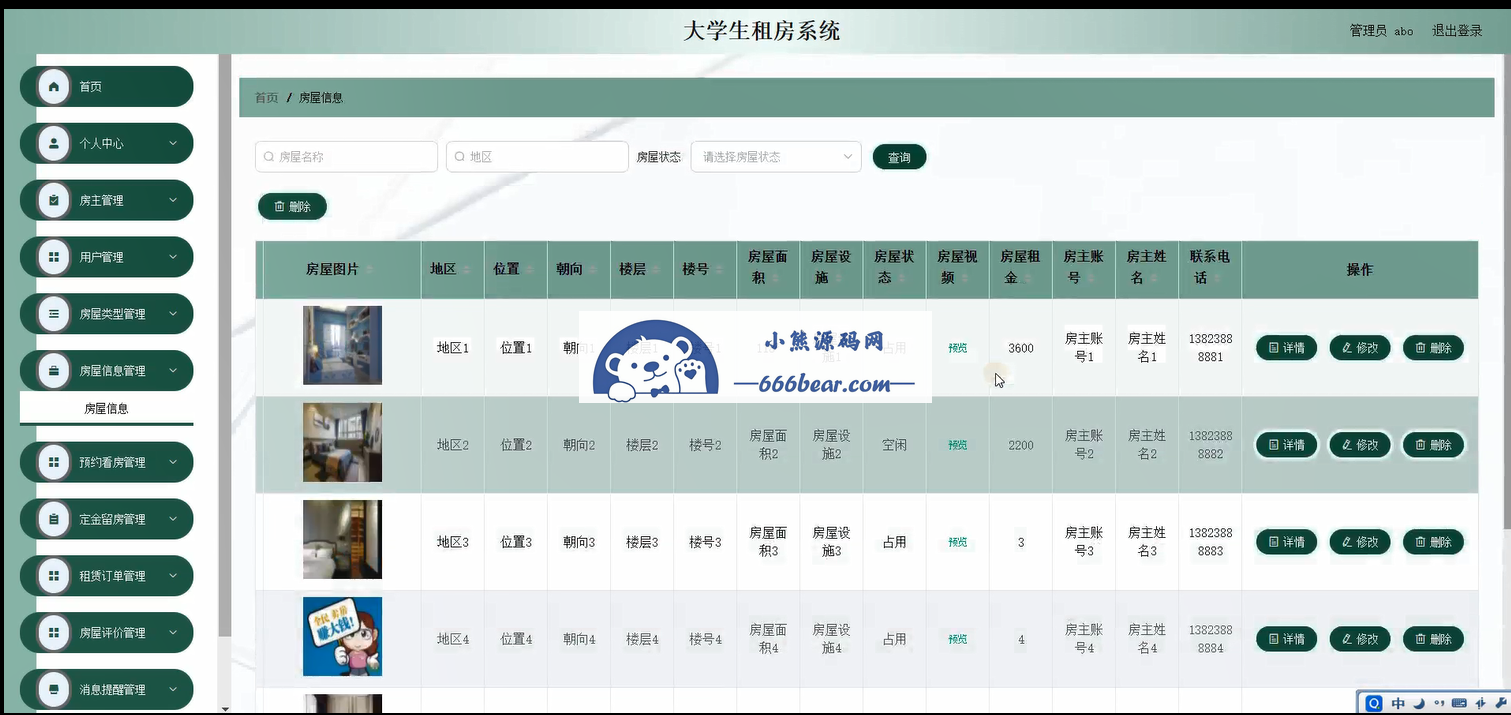Expand the 房主管理 menu chevron

[x=173, y=201]
